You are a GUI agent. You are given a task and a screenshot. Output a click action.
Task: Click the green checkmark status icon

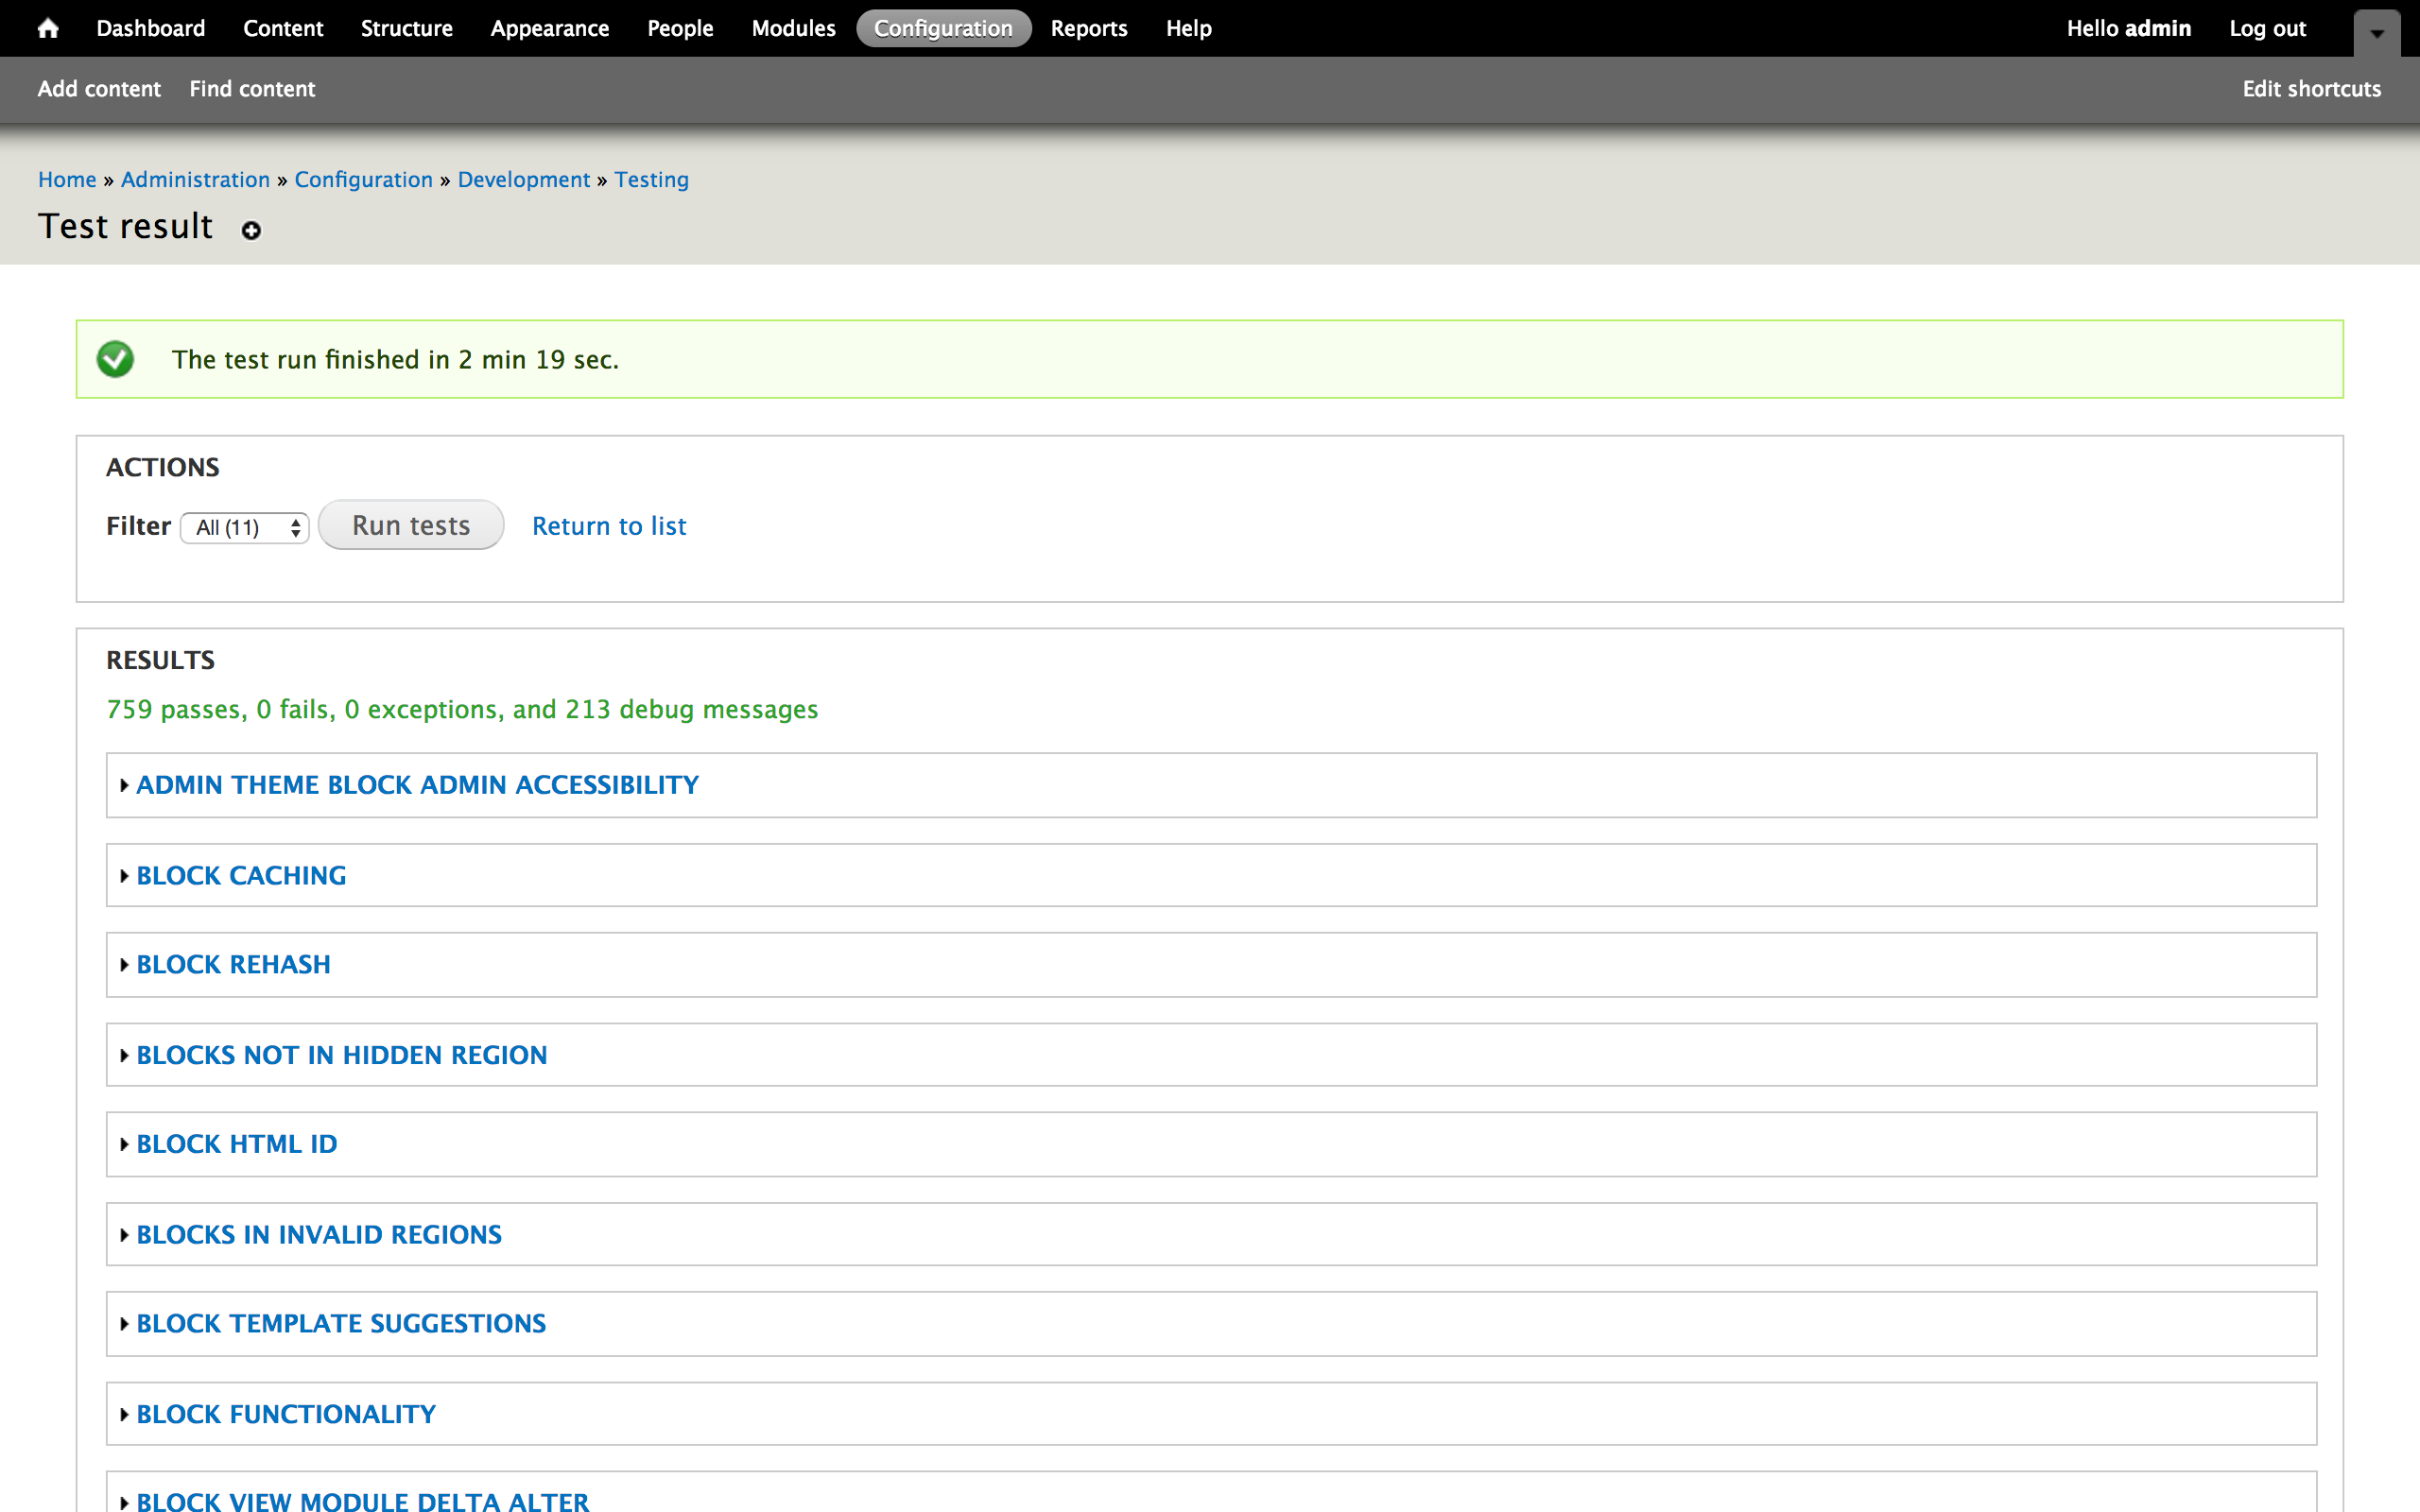115,359
